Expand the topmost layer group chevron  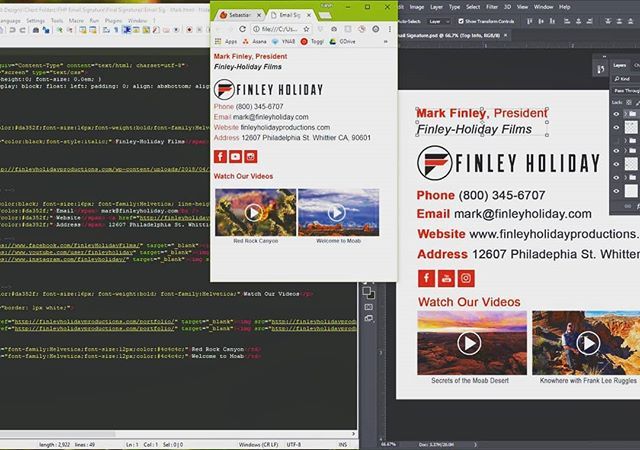pyautogui.click(x=626, y=114)
